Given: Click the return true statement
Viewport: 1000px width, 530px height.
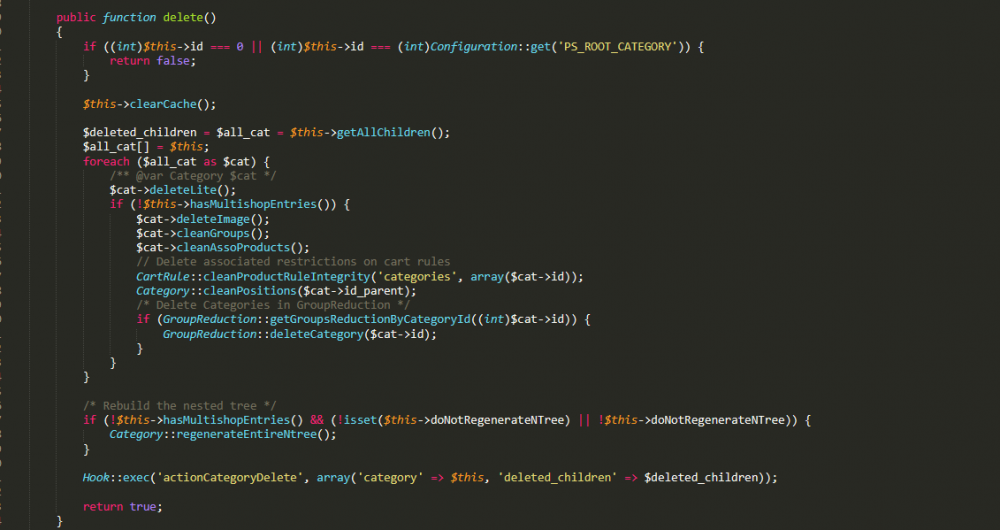Looking at the screenshot, I should 122,506.
